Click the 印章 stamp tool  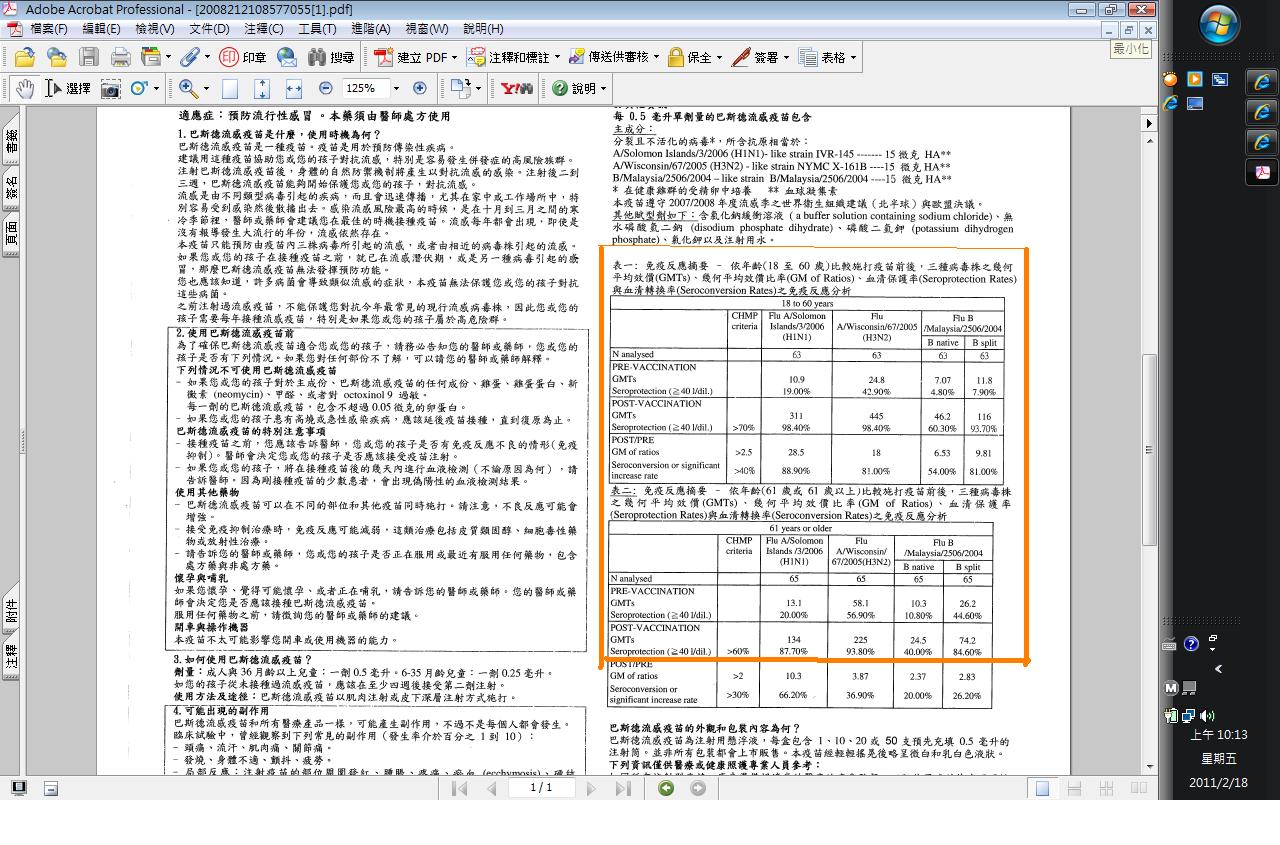[x=242, y=58]
